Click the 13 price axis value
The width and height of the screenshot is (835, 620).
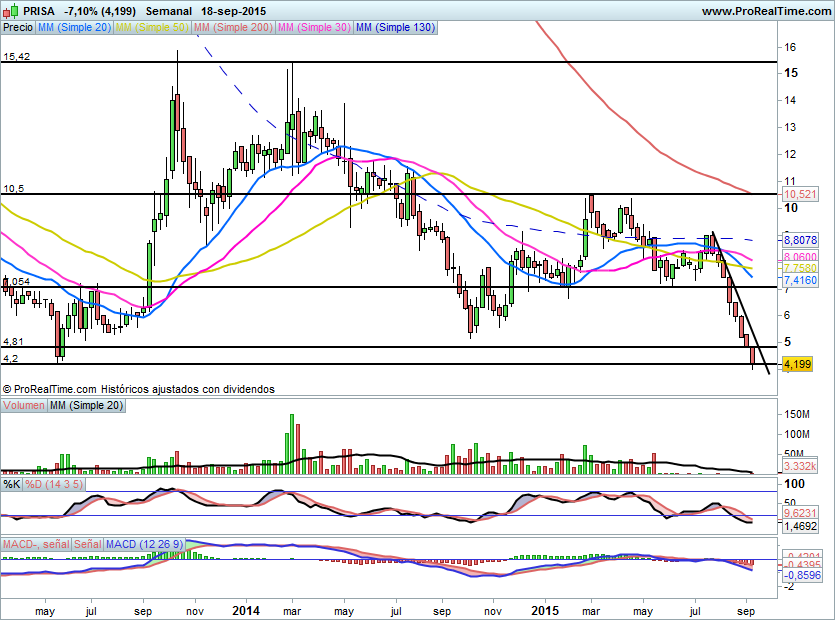[x=790, y=127]
